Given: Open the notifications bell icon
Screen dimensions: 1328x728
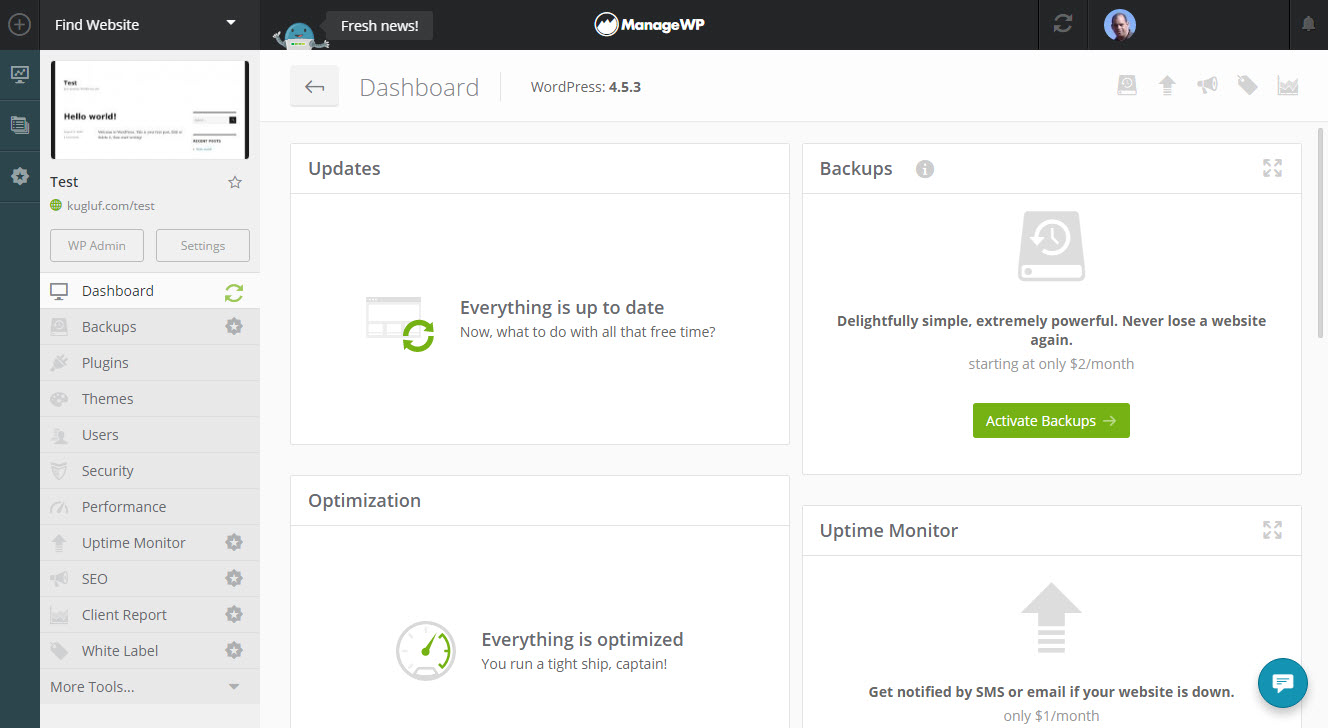Looking at the screenshot, I should 1308,25.
